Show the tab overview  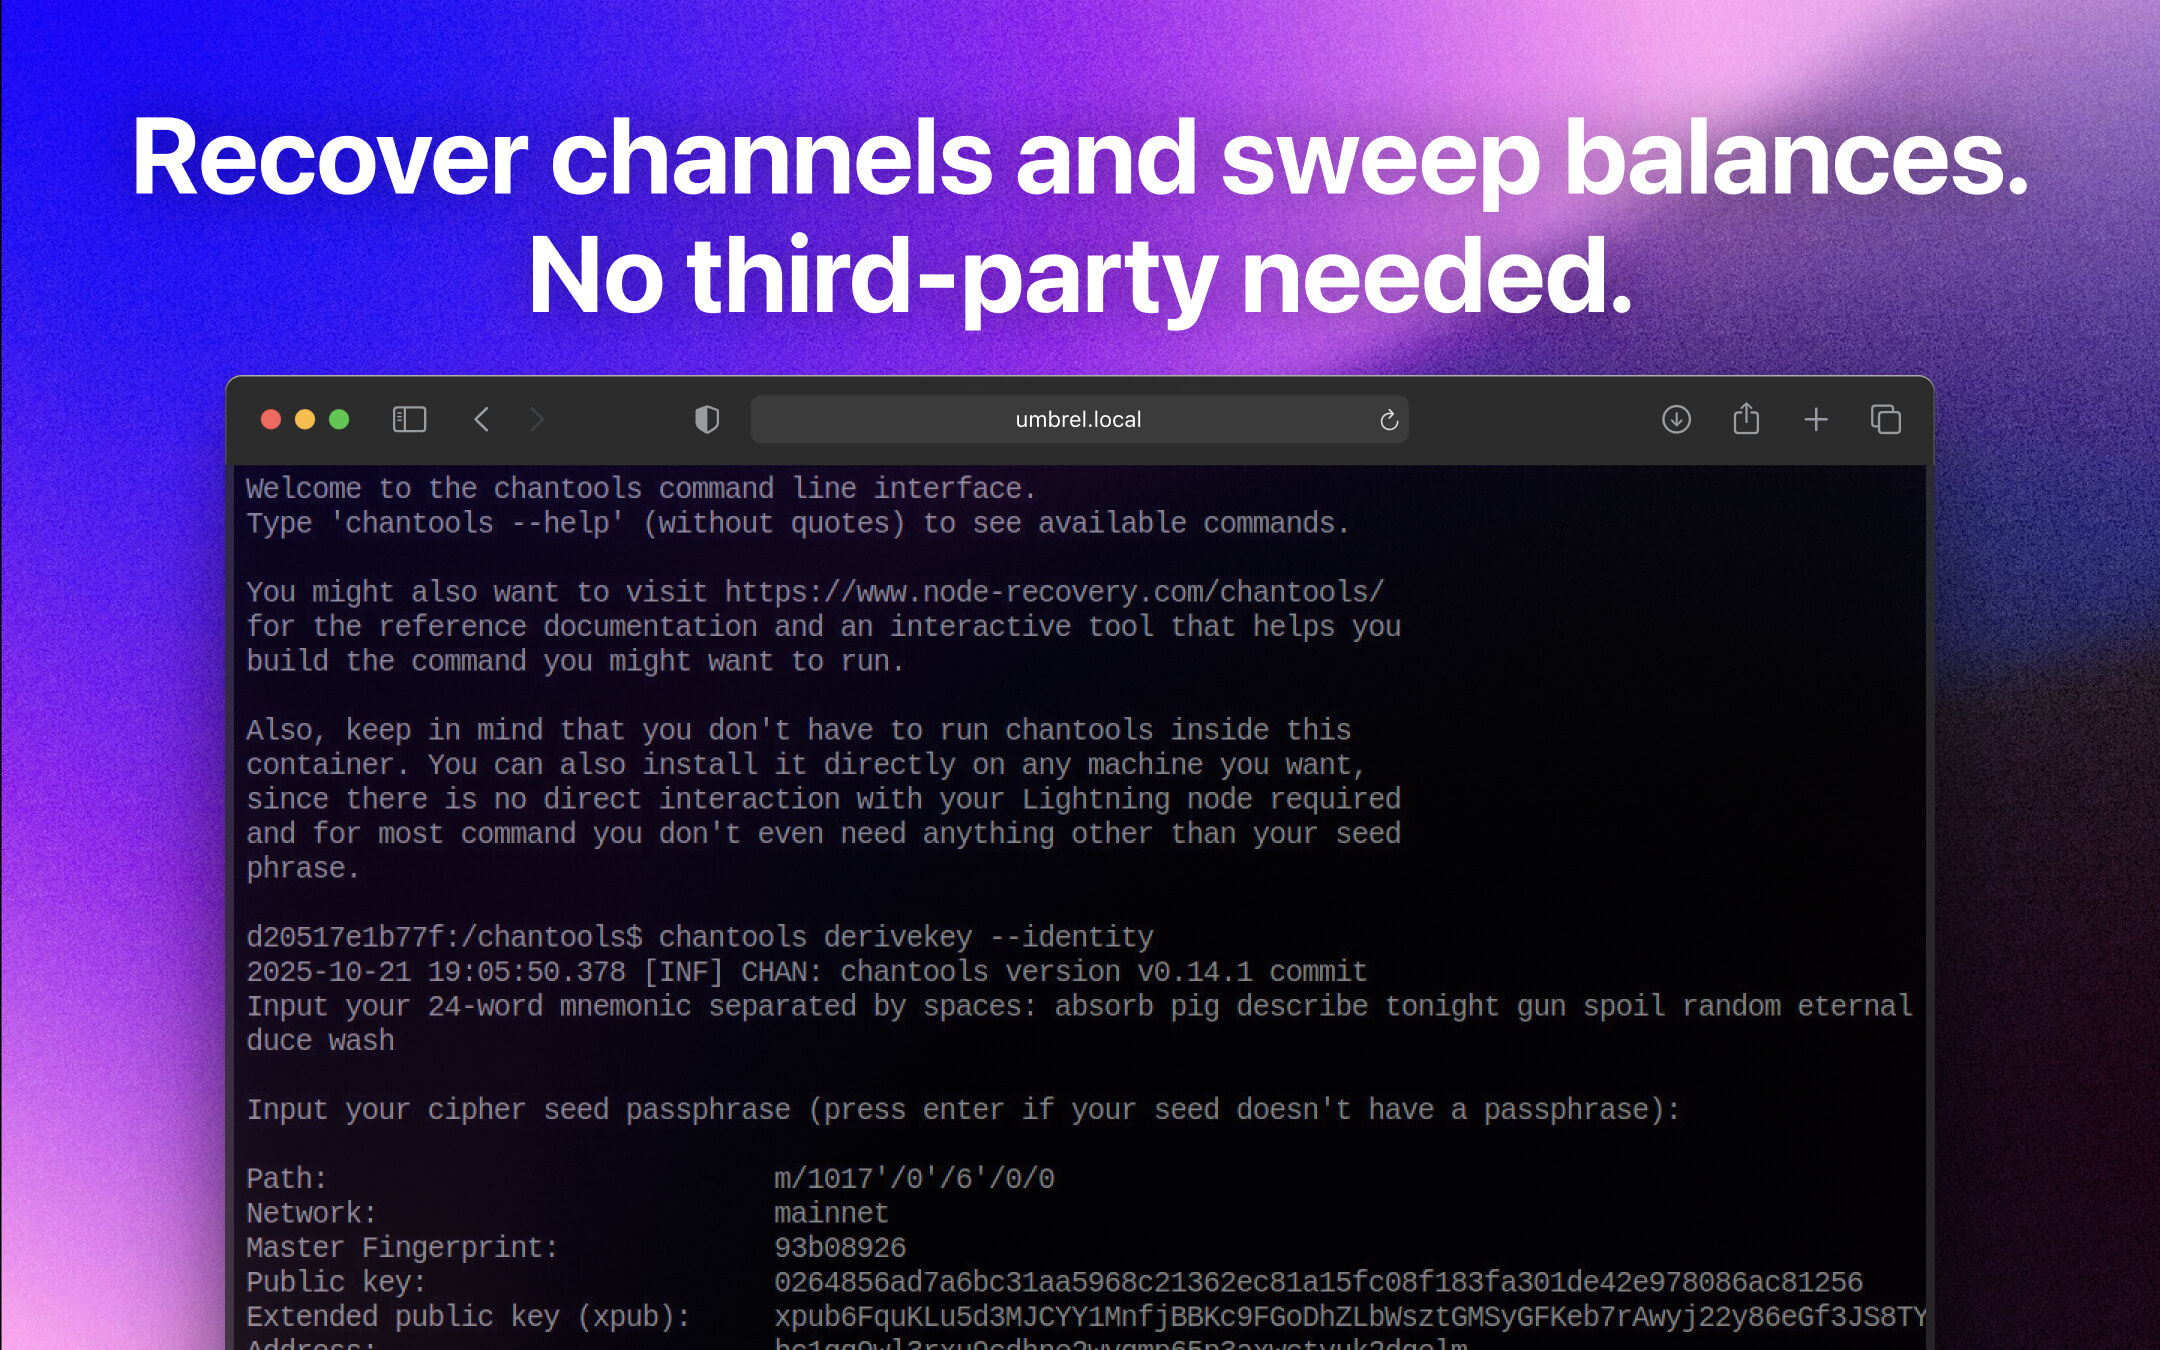(1886, 419)
